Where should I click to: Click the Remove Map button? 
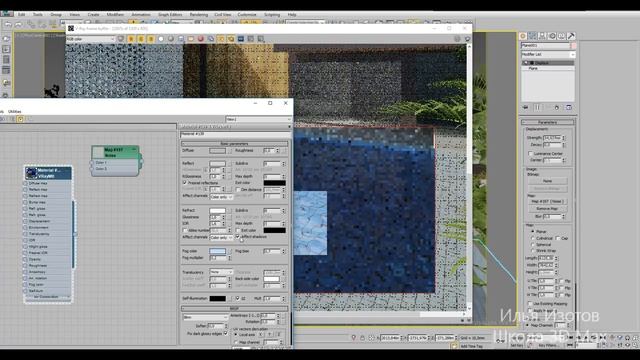(x=547, y=209)
